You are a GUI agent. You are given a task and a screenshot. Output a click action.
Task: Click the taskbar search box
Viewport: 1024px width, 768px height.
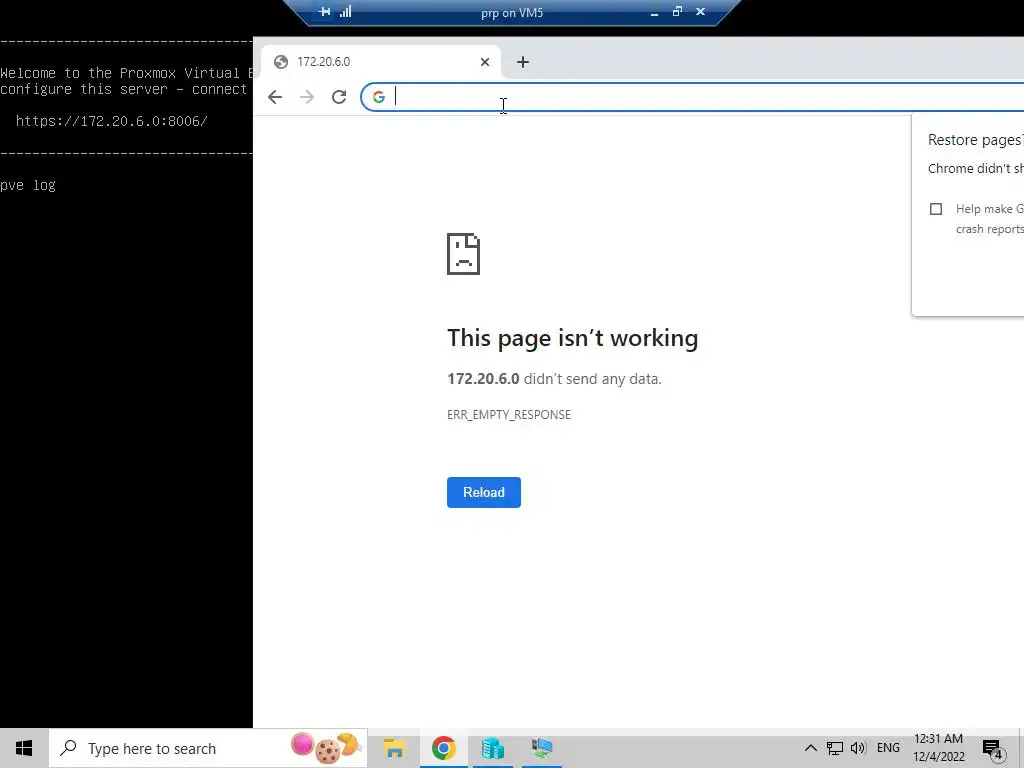tap(208, 748)
